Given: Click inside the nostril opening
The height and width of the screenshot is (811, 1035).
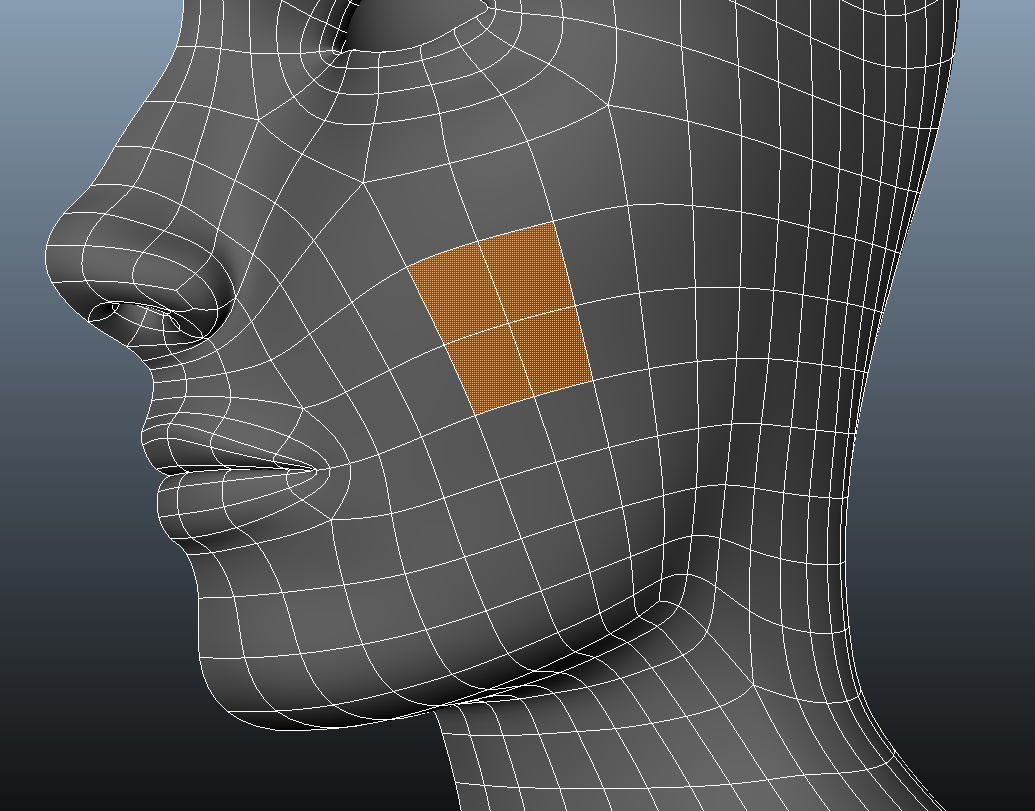Looking at the screenshot, I should 106,311.
